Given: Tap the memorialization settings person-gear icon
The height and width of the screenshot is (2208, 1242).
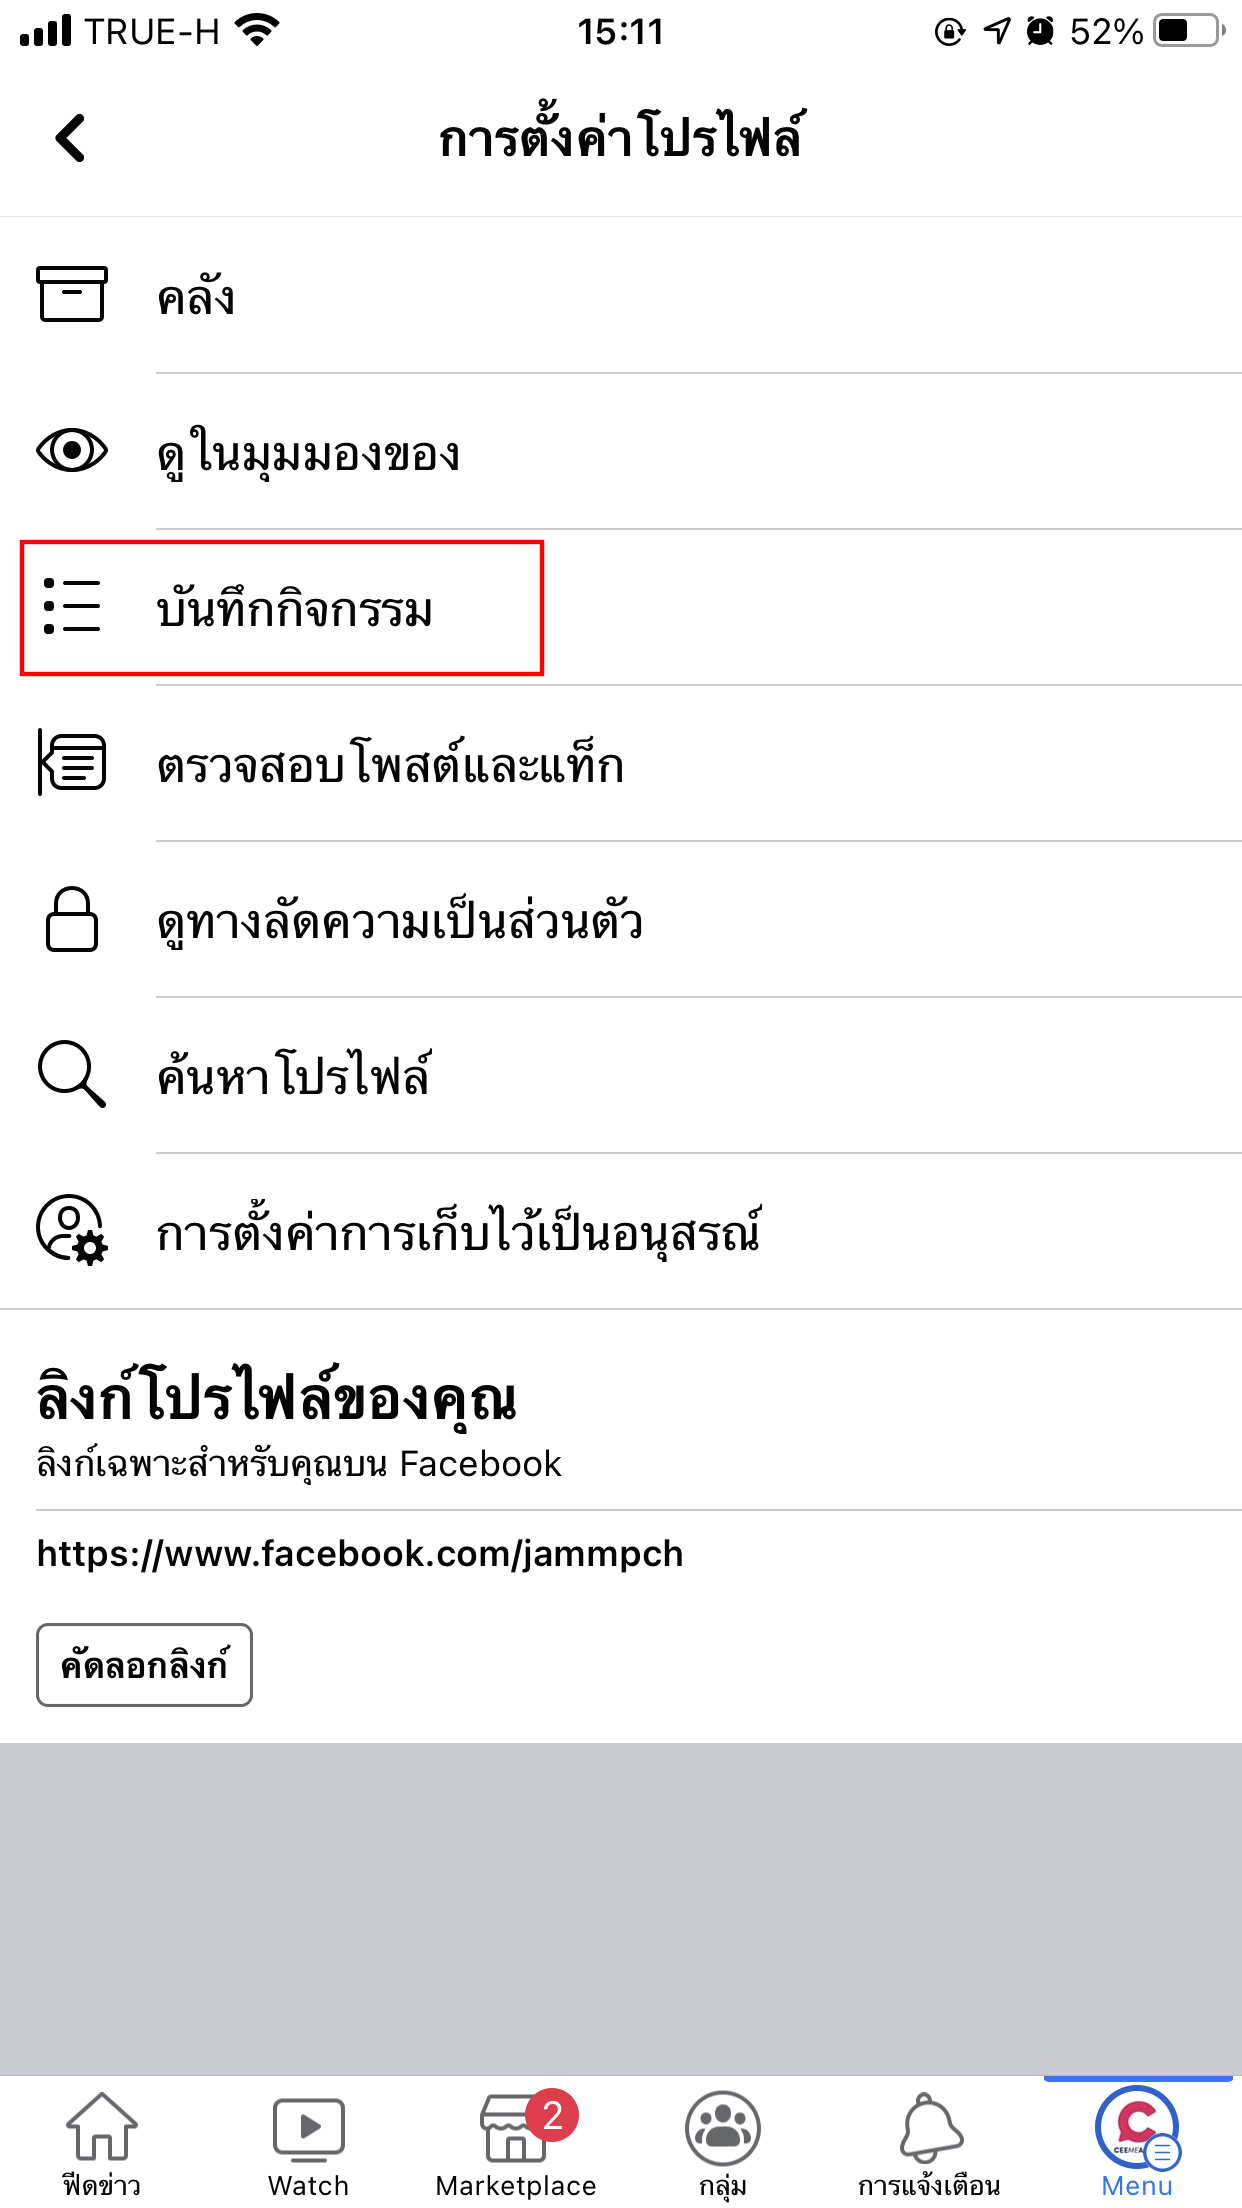Looking at the screenshot, I should (x=72, y=1230).
